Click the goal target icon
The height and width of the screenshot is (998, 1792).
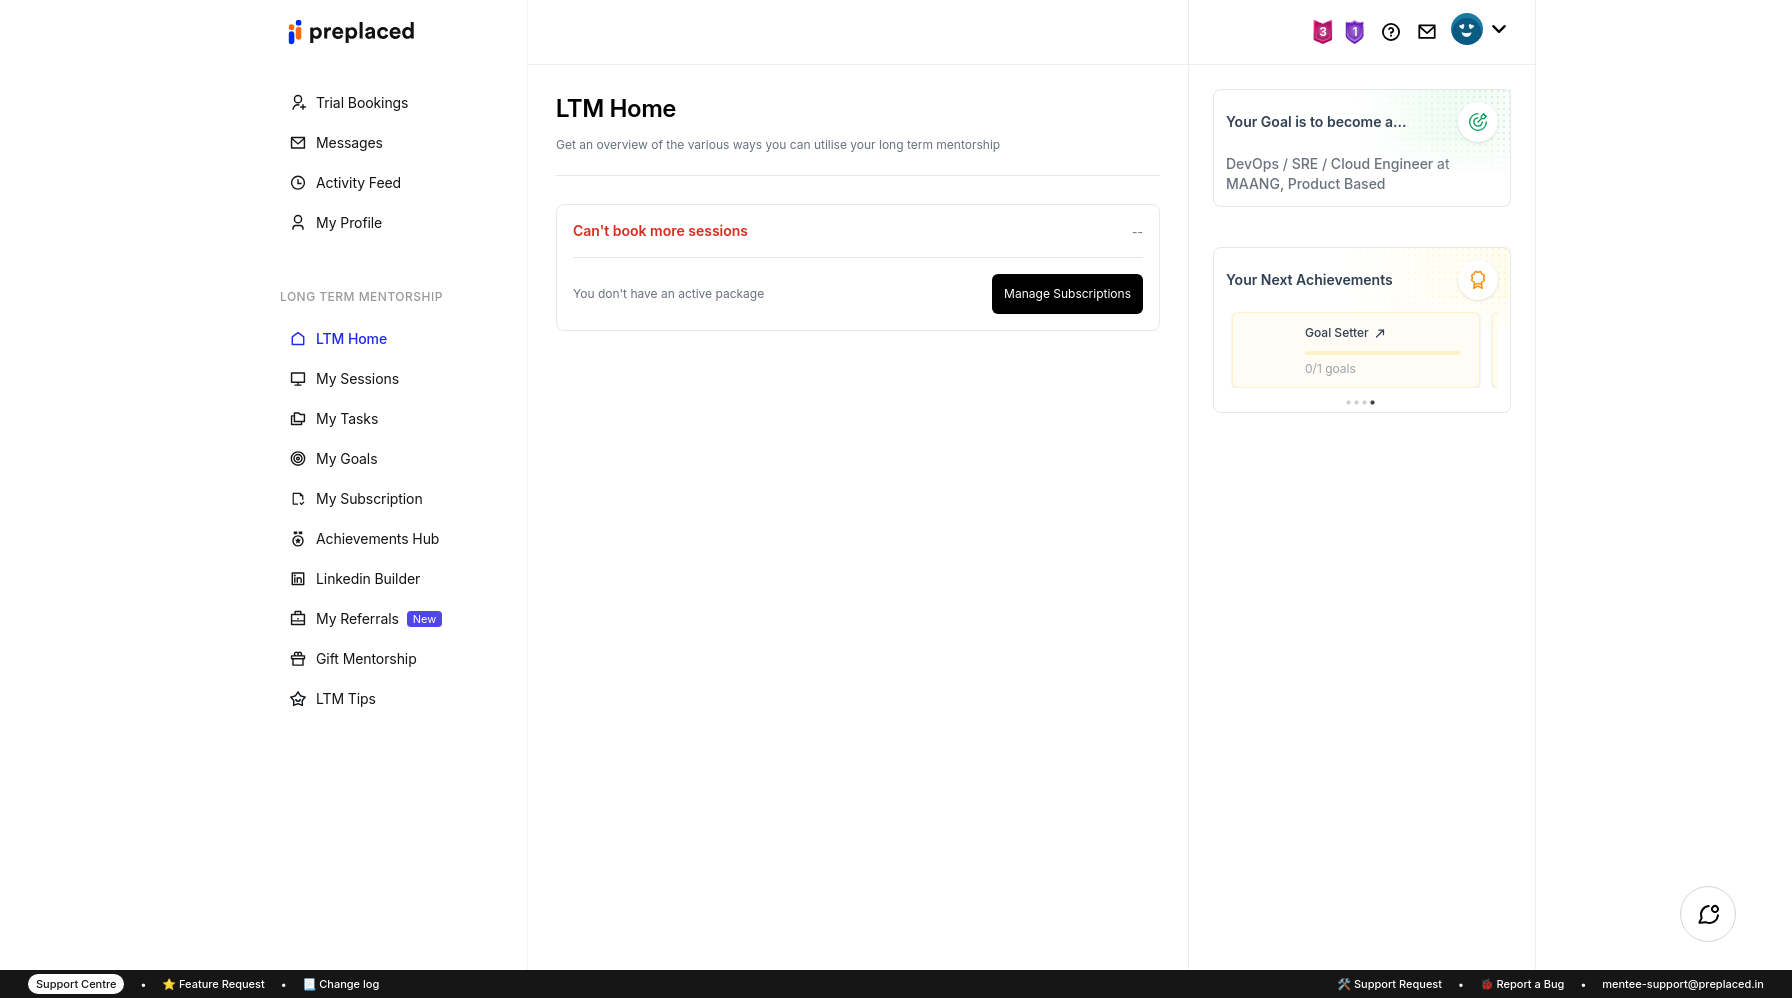click(1477, 122)
